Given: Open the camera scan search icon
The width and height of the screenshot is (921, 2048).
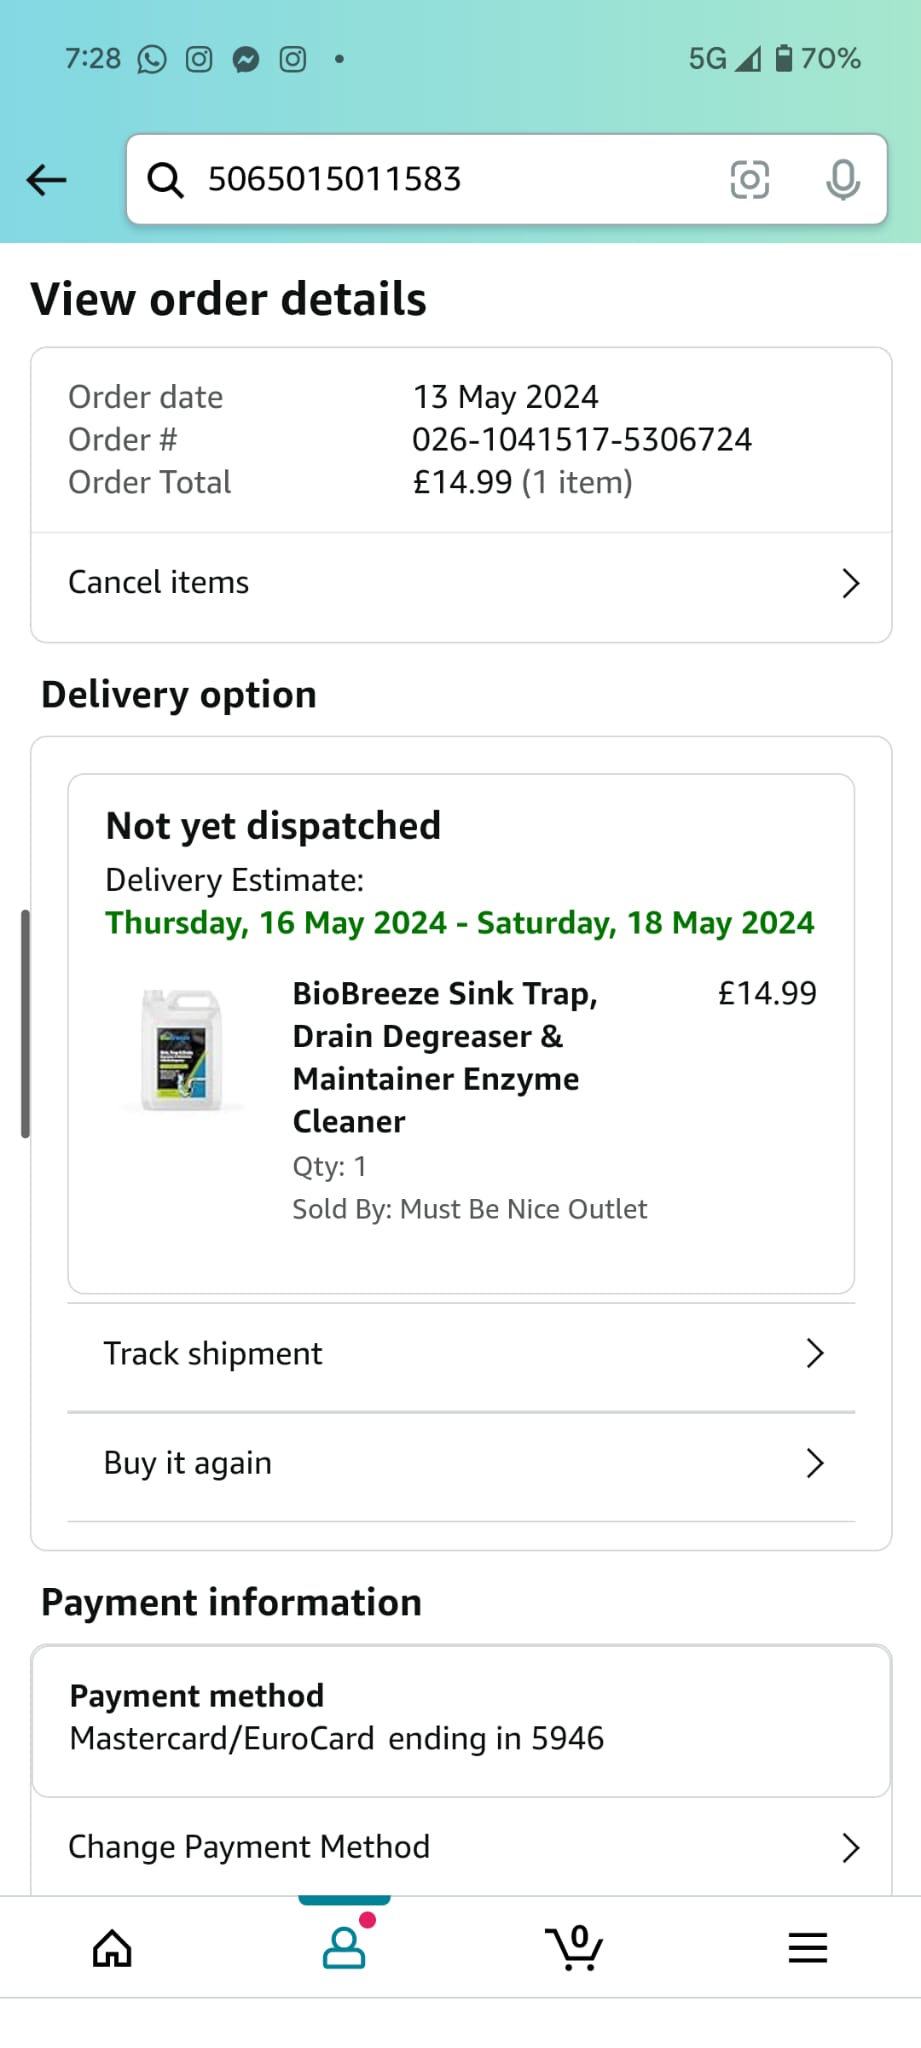Looking at the screenshot, I should pyautogui.click(x=750, y=180).
